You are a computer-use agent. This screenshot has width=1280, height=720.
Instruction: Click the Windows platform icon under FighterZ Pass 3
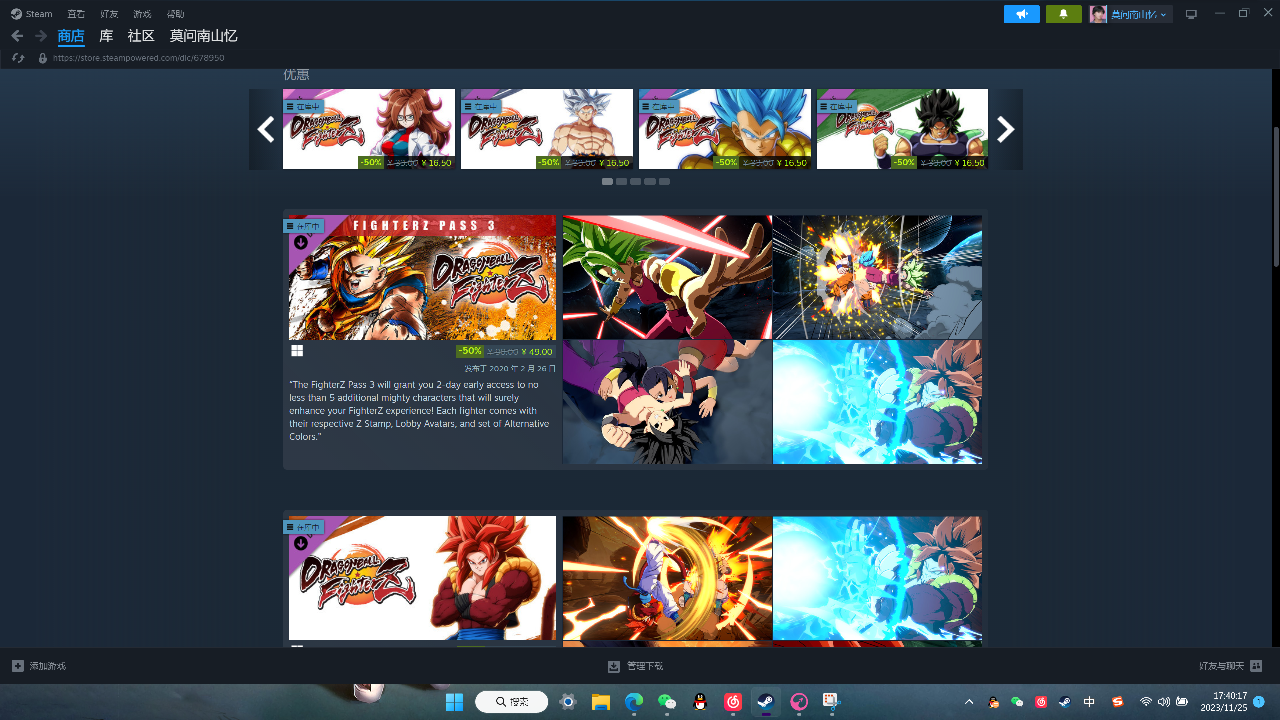pyautogui.click(x=297, y=351)
